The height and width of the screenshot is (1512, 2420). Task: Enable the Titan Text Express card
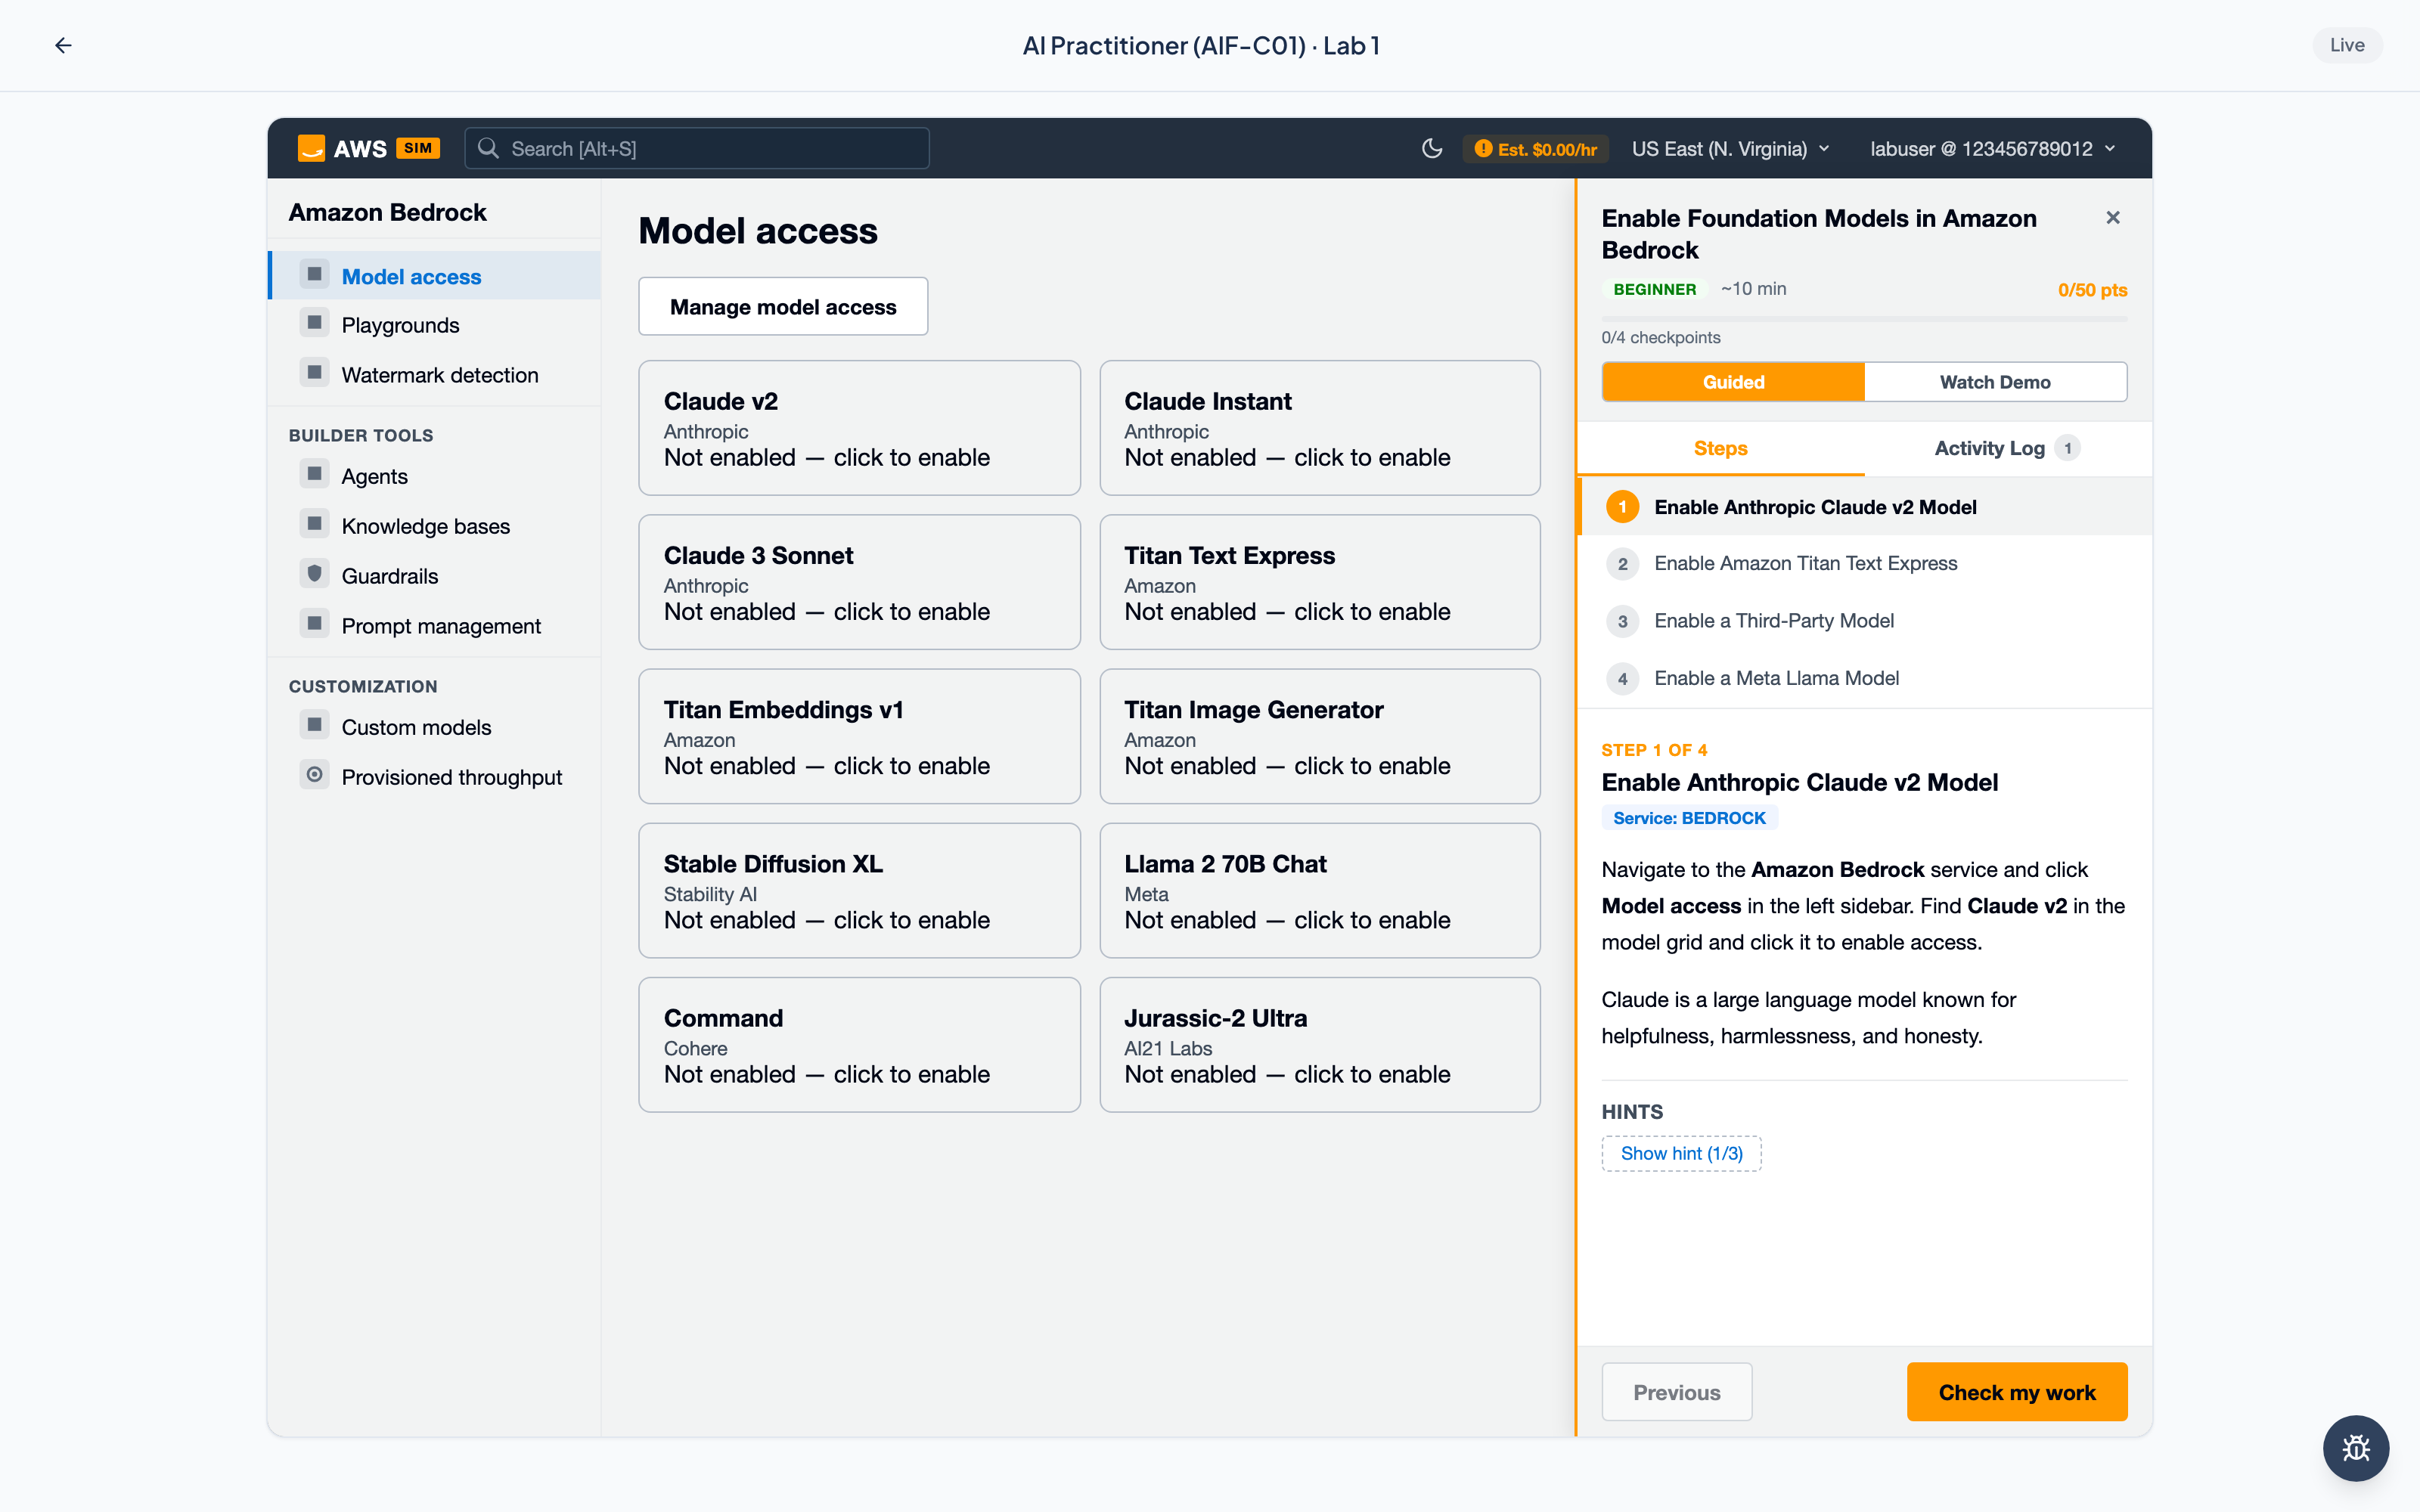[x=1319, y=582]
